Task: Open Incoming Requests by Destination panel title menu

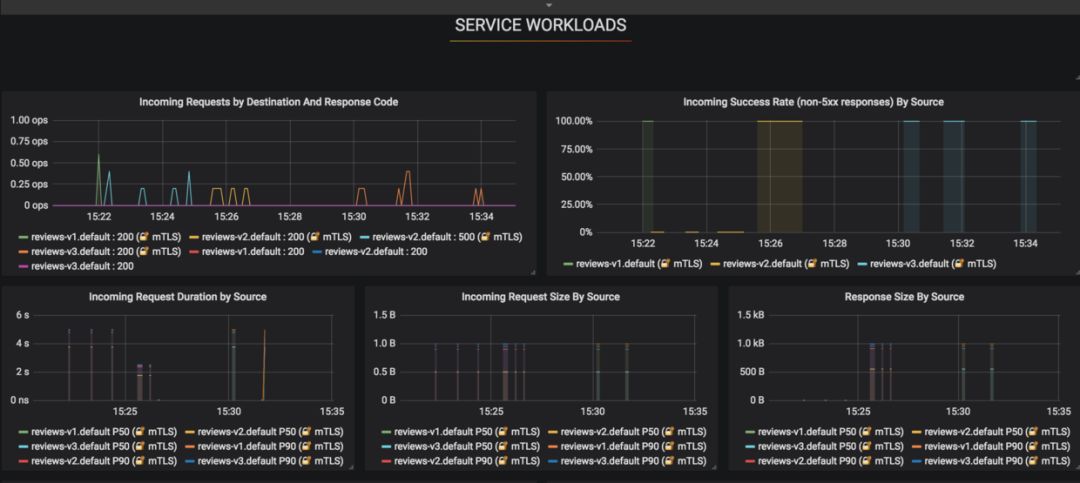Action: (x=269, y=102)
